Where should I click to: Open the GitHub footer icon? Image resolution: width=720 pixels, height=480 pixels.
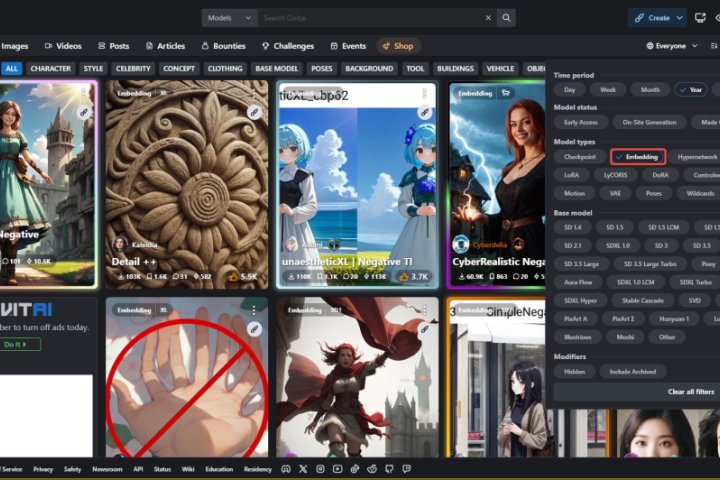tap(389, 468)
